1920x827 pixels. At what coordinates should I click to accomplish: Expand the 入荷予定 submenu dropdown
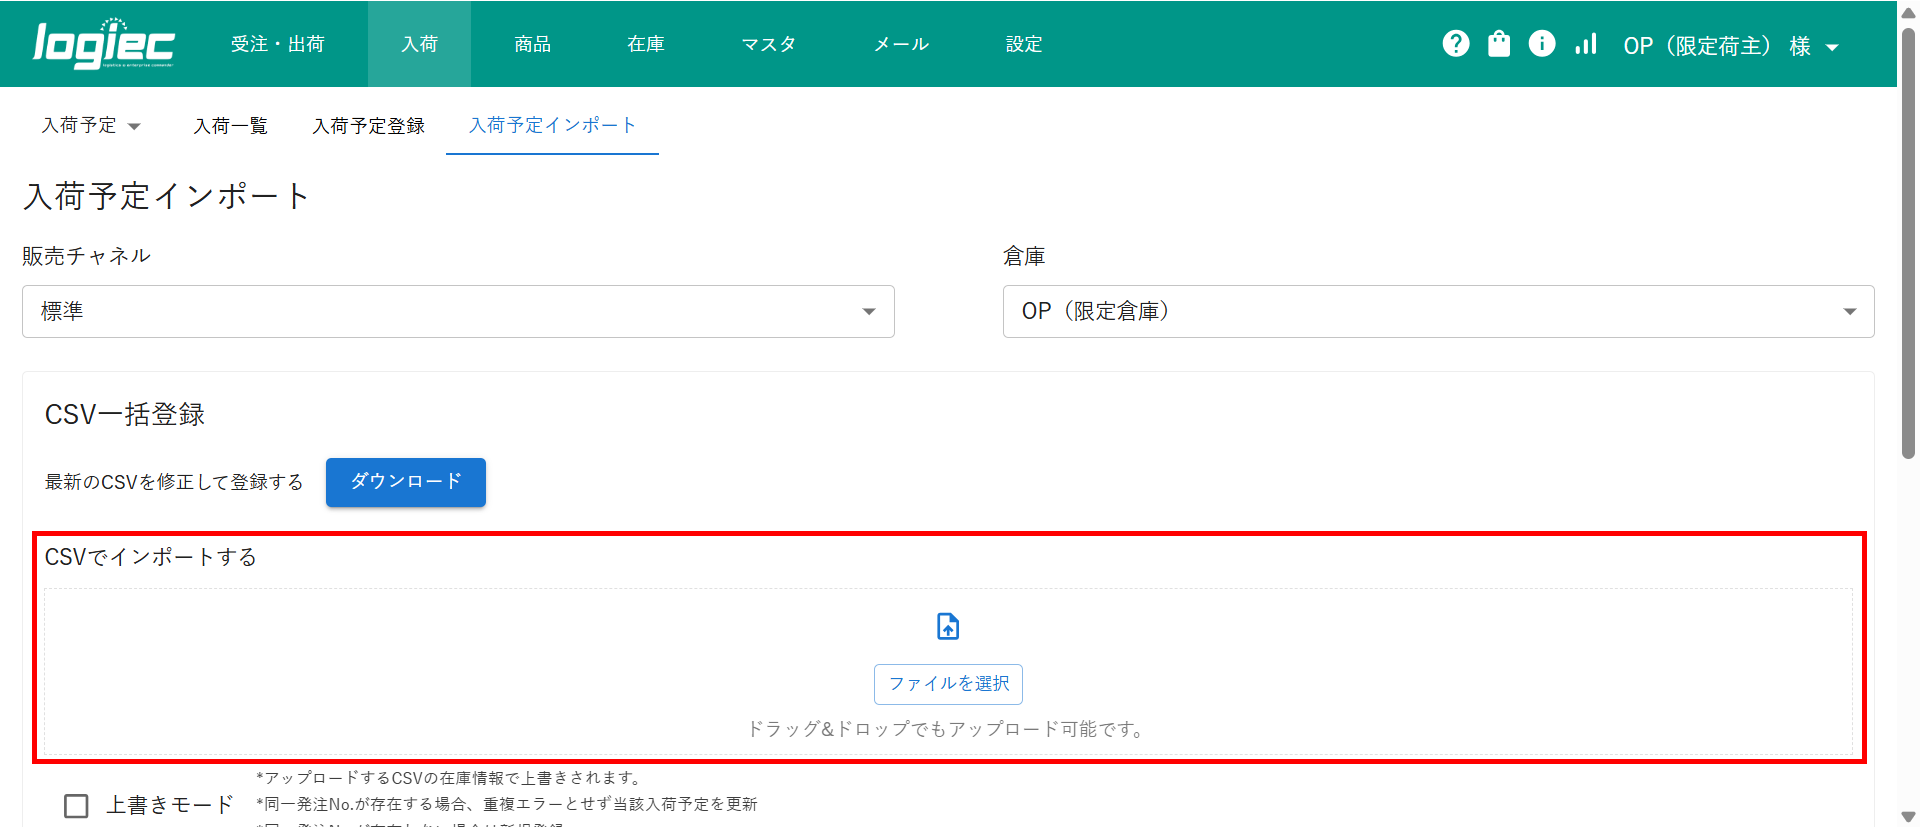(x=91, y=126)
